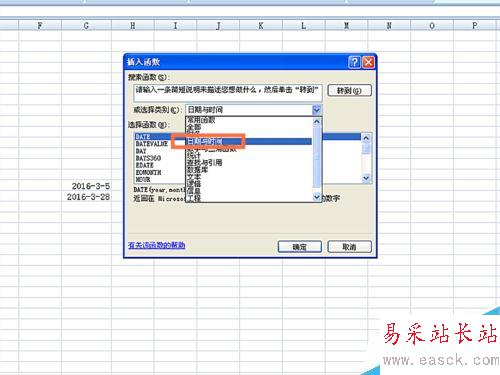
Task: Select column O header
Action: (432, 25)
